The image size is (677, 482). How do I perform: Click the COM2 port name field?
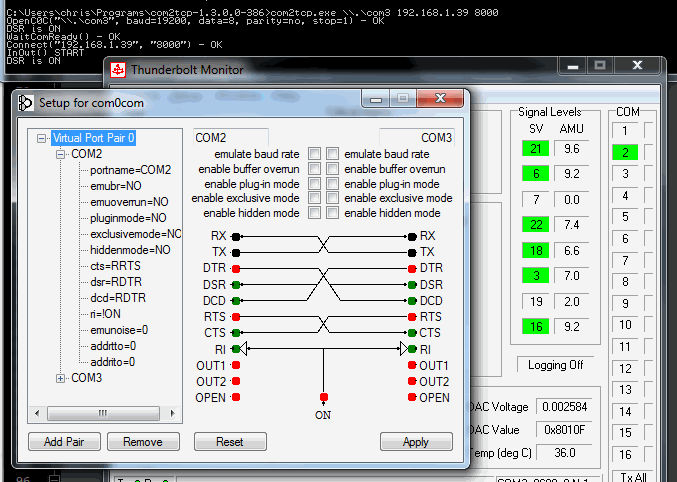(231, 137)
